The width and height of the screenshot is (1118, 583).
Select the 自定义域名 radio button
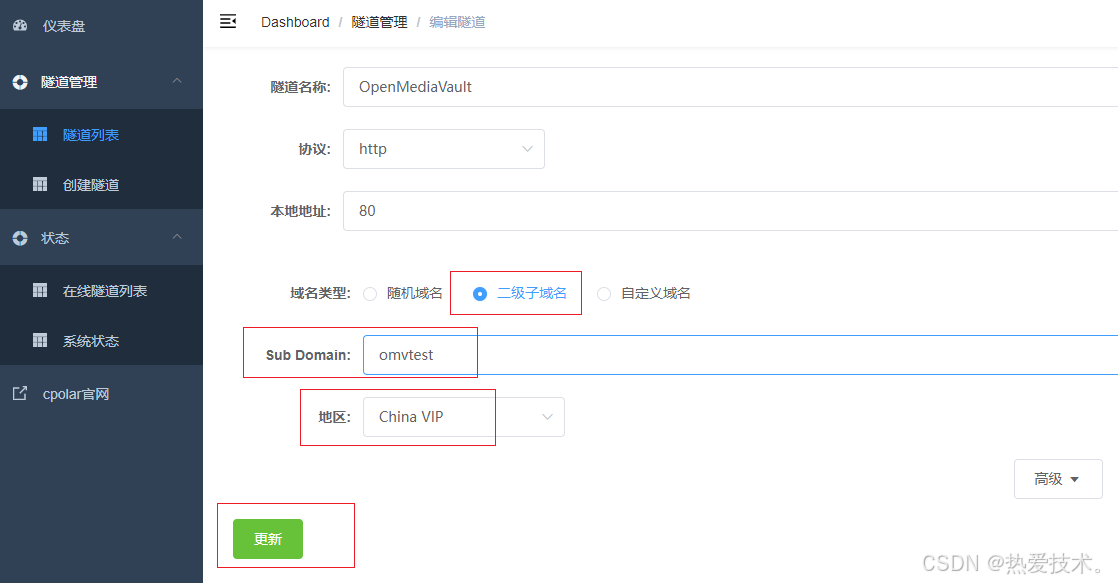pyautogui.click(x=604, y=294)
